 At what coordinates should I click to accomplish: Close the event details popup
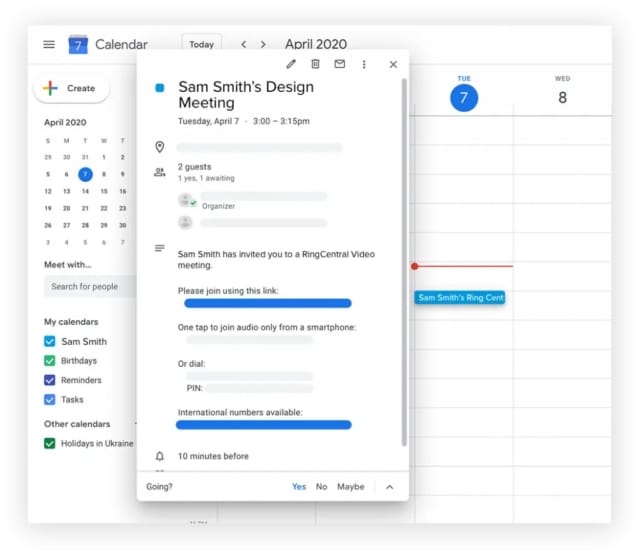click(x=393, y=64)
